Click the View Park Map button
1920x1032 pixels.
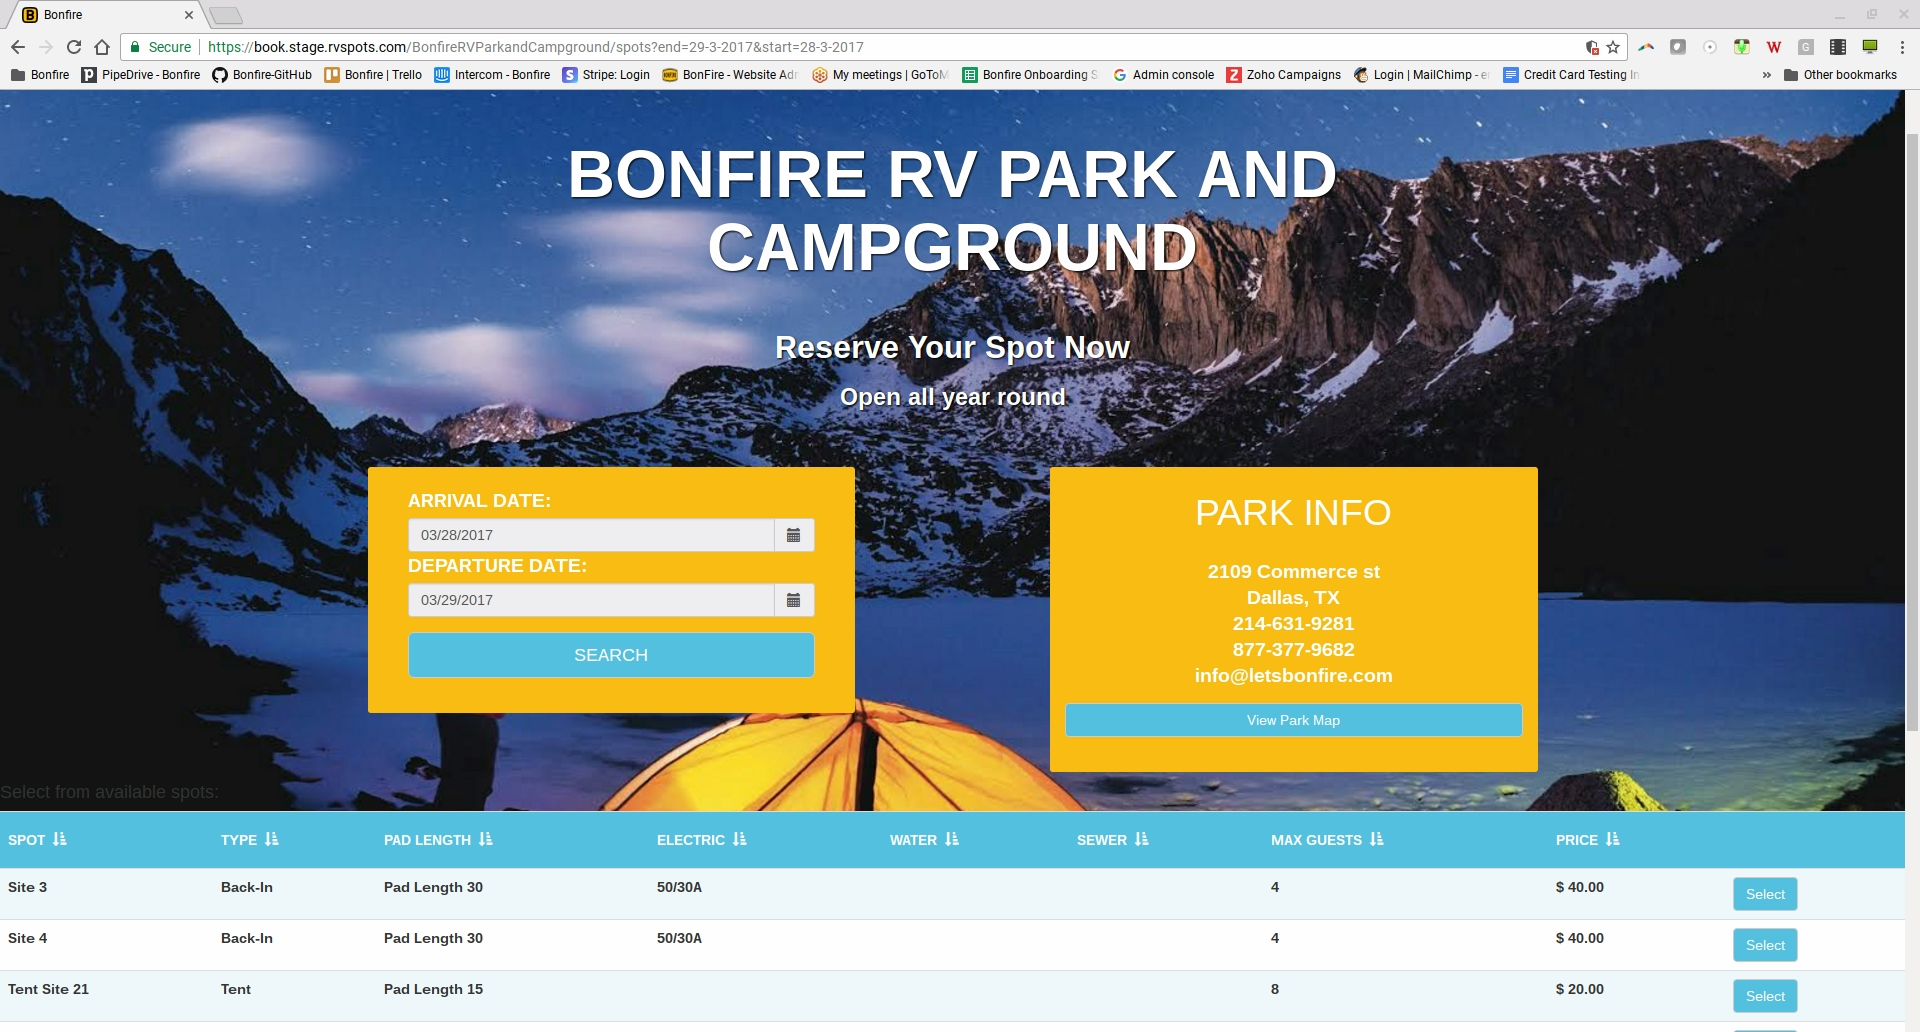[1293, 720]
